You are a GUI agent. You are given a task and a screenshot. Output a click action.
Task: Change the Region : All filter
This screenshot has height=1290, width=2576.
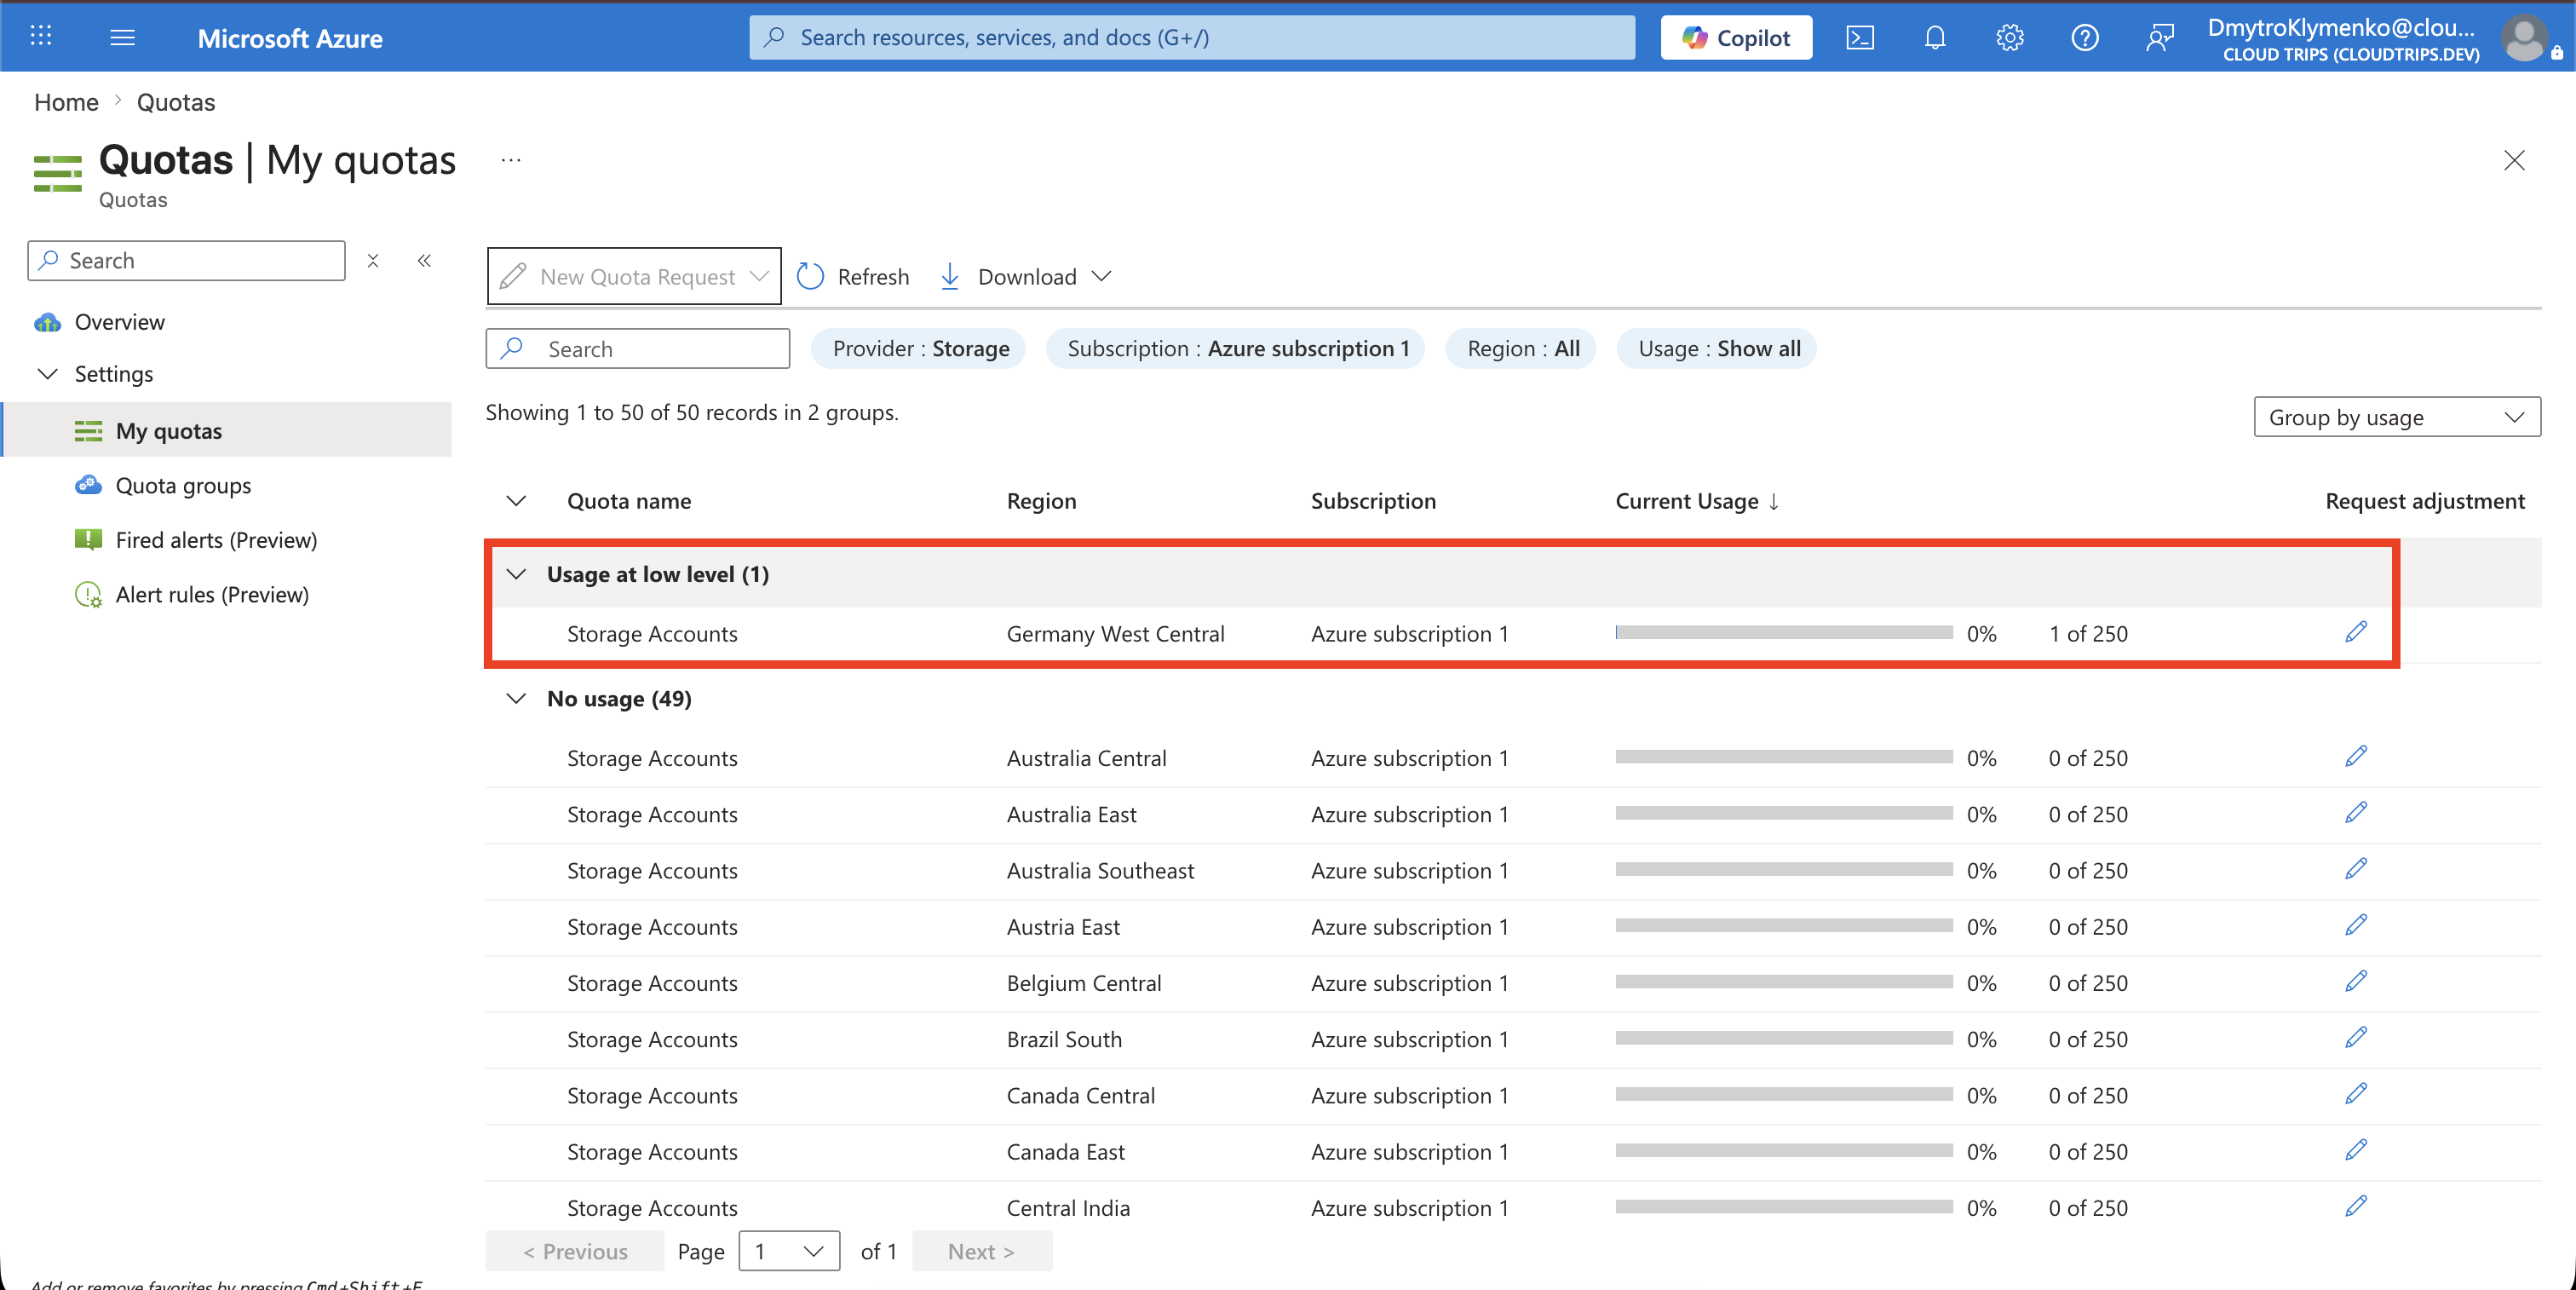click(1522, 349)
